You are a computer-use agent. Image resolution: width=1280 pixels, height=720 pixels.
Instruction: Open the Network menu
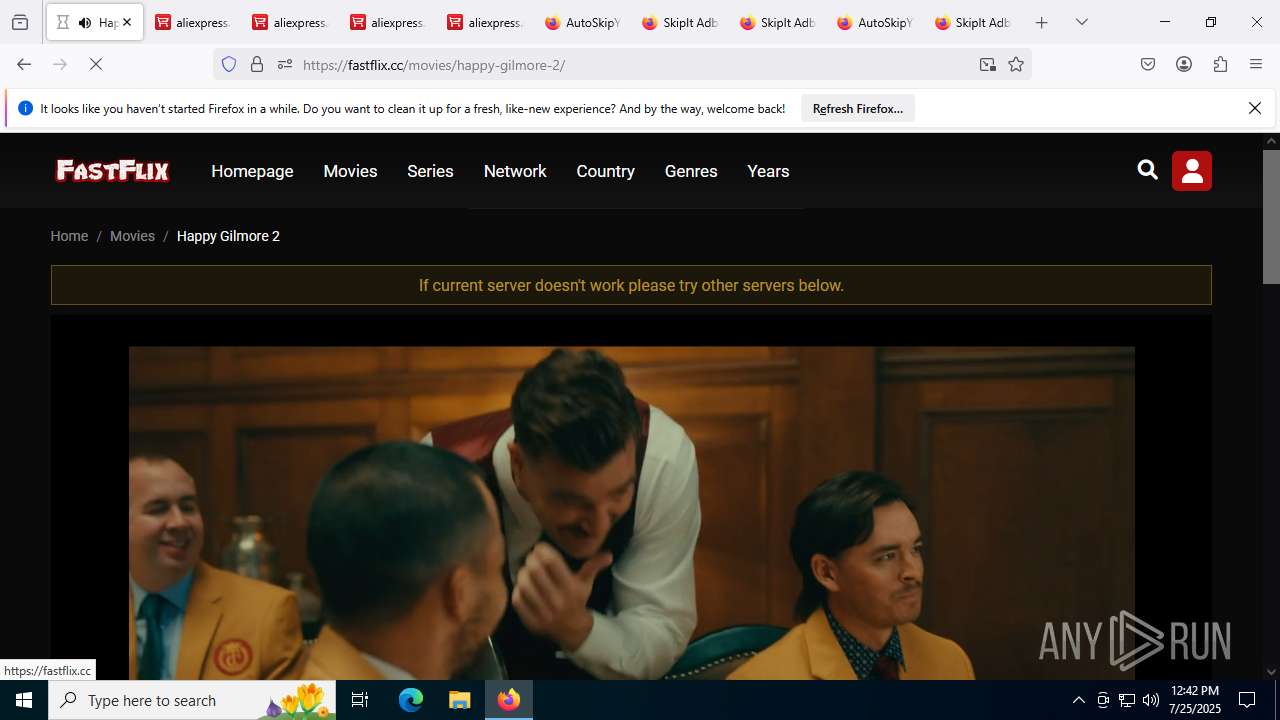pos(515,171)
